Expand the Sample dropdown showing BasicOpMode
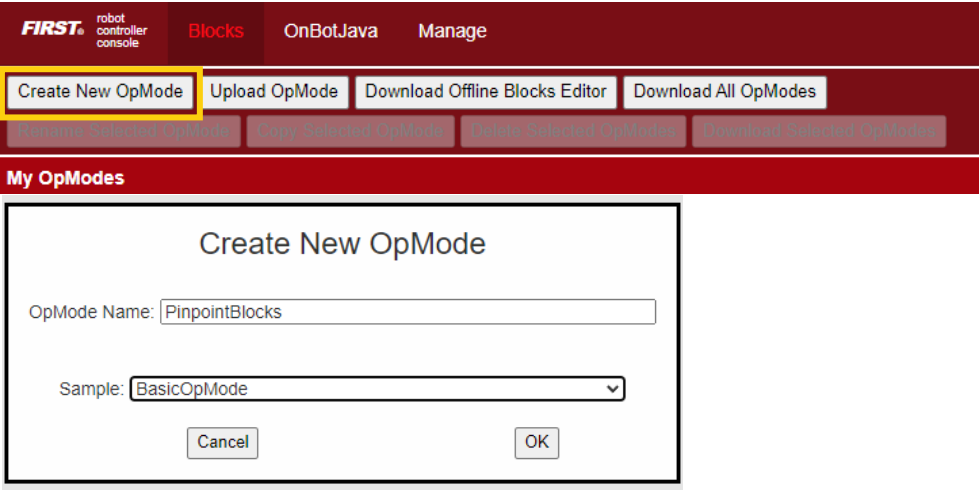Image resolution: width=980 pixels, height=491 pixels. click(377, 389)
